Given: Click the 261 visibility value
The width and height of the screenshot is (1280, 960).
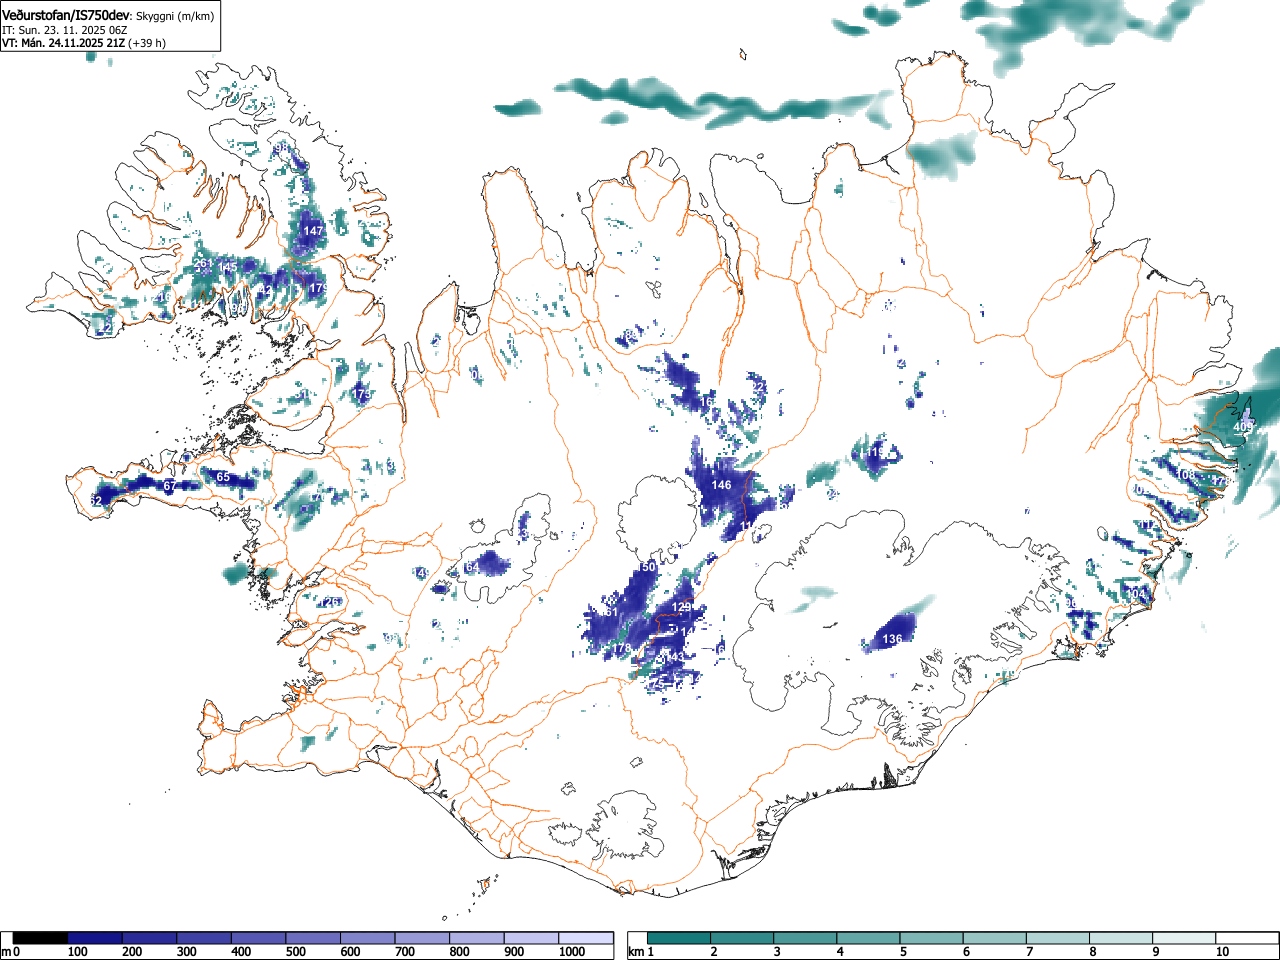Looking at the screenshot, I should coord(203,264).
